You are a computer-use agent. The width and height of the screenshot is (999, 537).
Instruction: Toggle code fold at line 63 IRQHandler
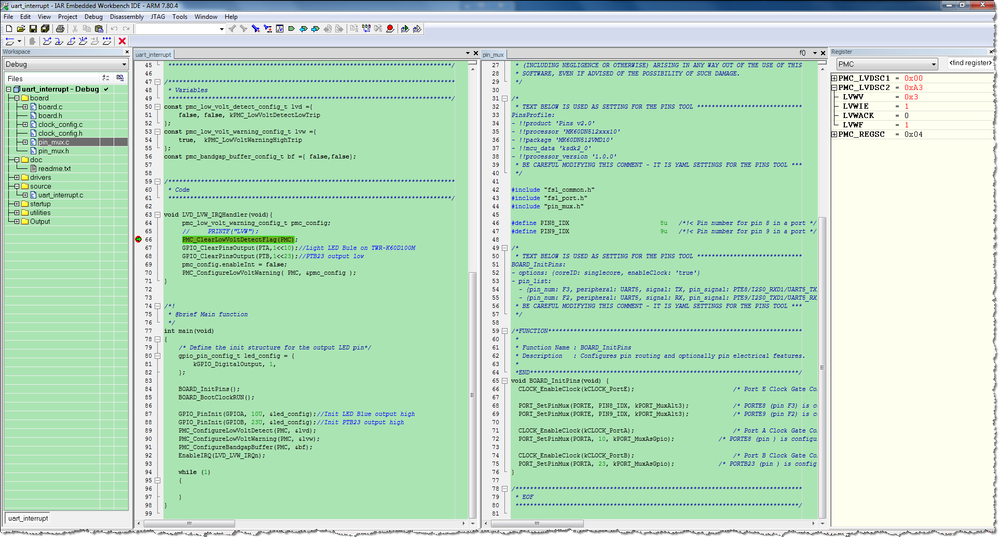click(157, 215)
